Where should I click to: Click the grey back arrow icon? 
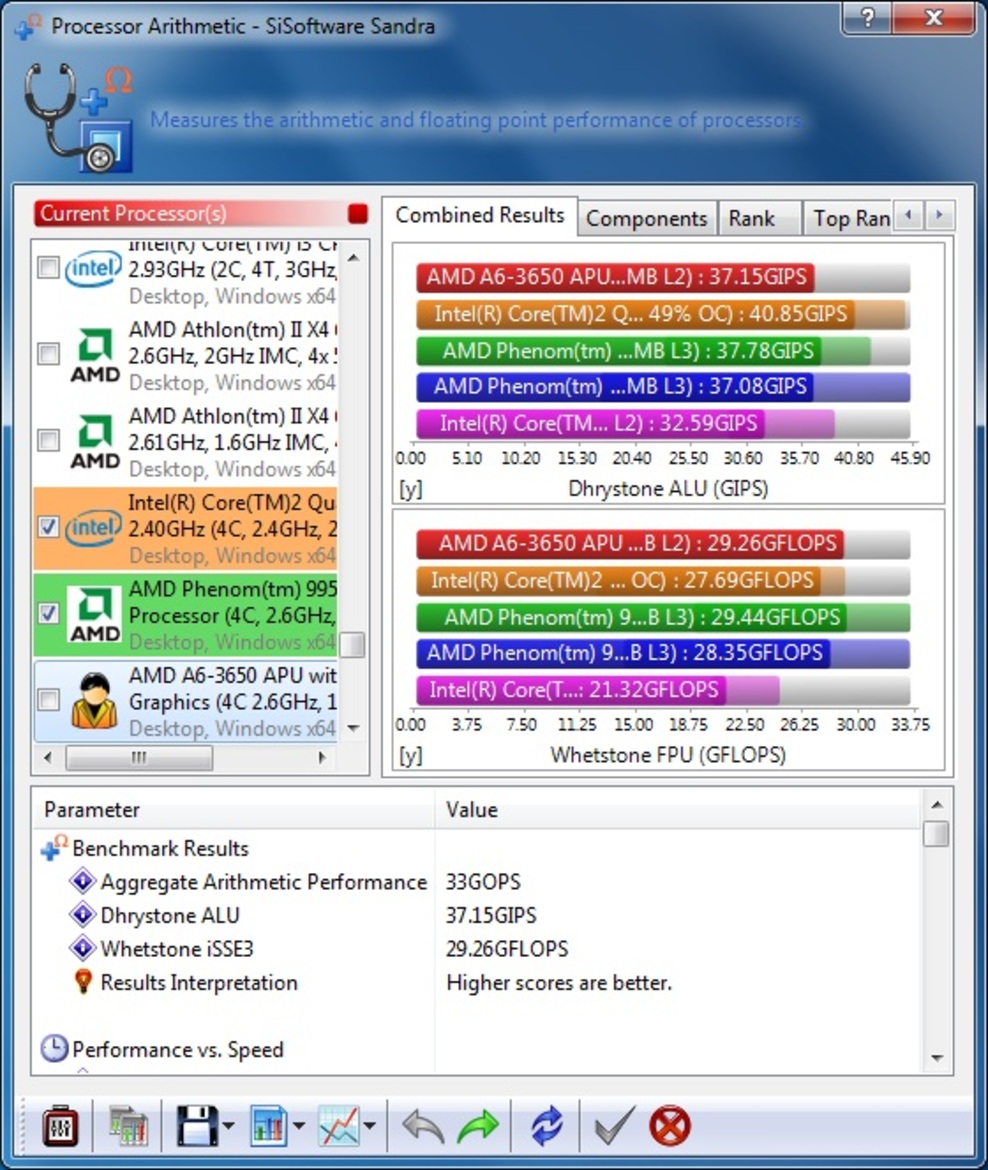(424, 1126)
